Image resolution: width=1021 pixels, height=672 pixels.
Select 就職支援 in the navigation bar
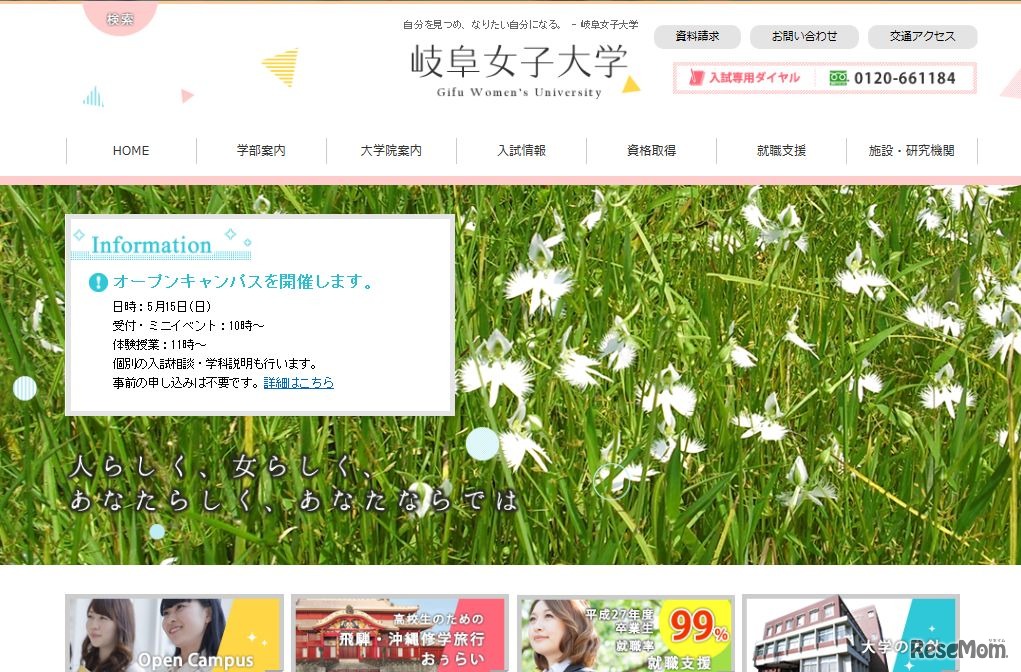coord(781,150)
